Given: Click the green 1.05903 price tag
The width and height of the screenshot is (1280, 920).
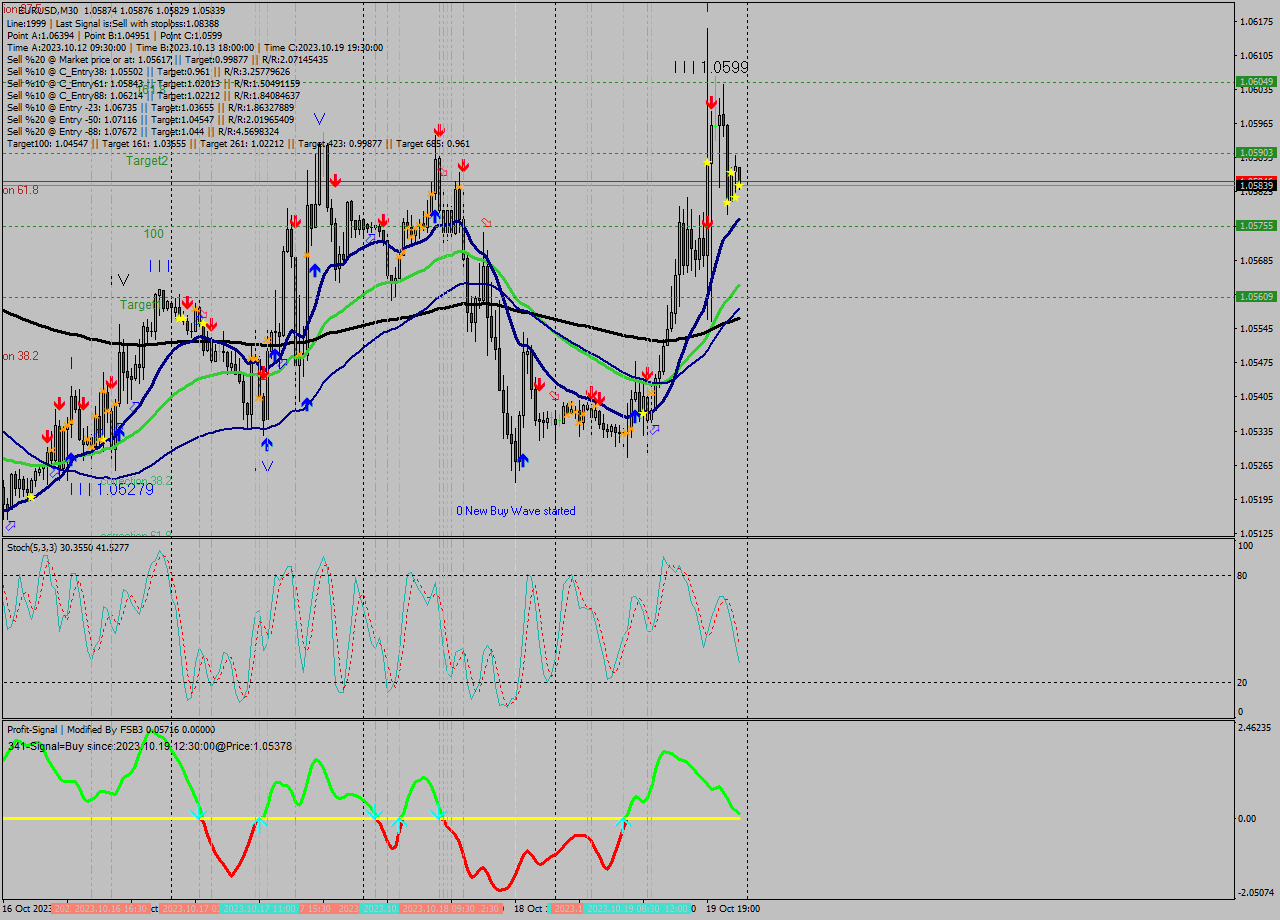Looking at the screenshot, I should 1256,153.
